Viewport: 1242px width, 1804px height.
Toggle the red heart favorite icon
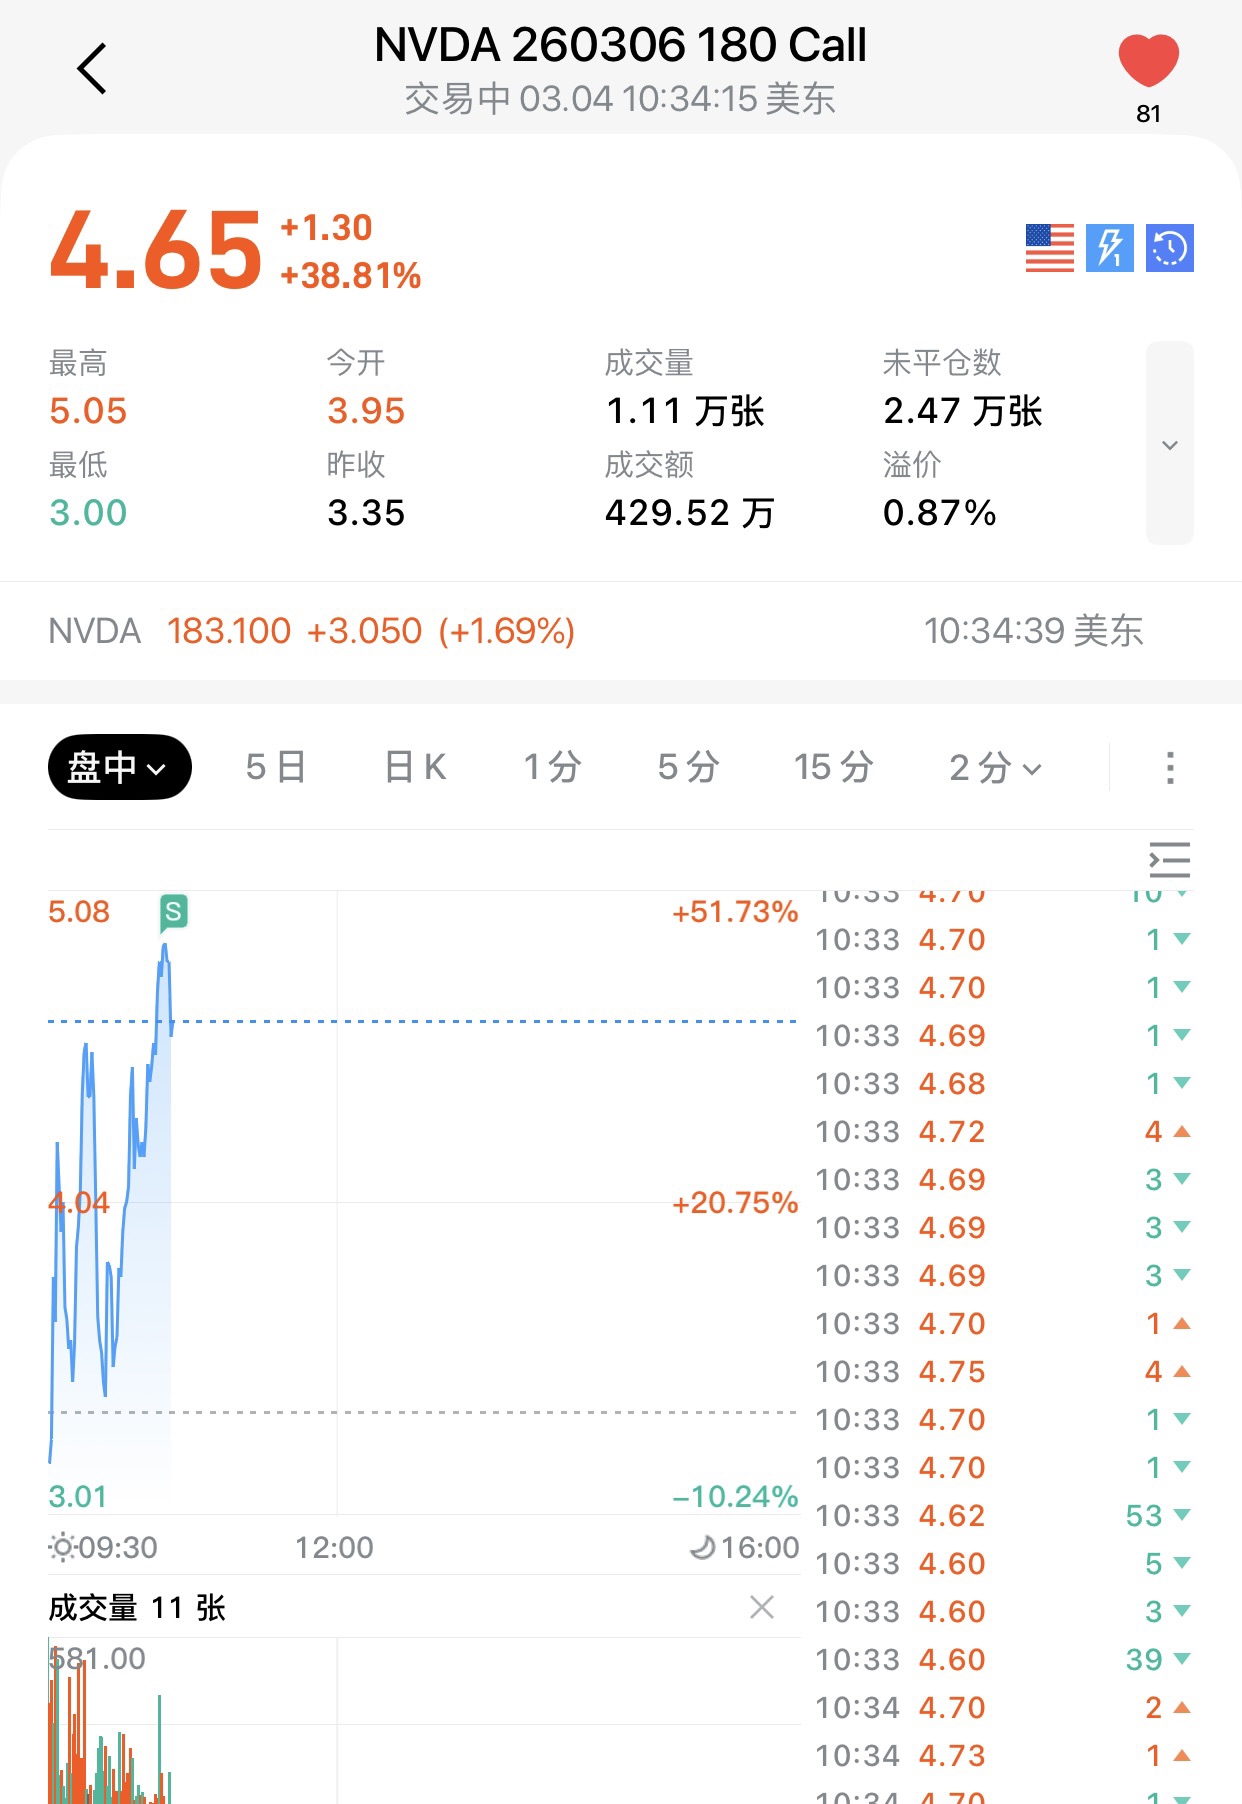tap(1148, 60)
